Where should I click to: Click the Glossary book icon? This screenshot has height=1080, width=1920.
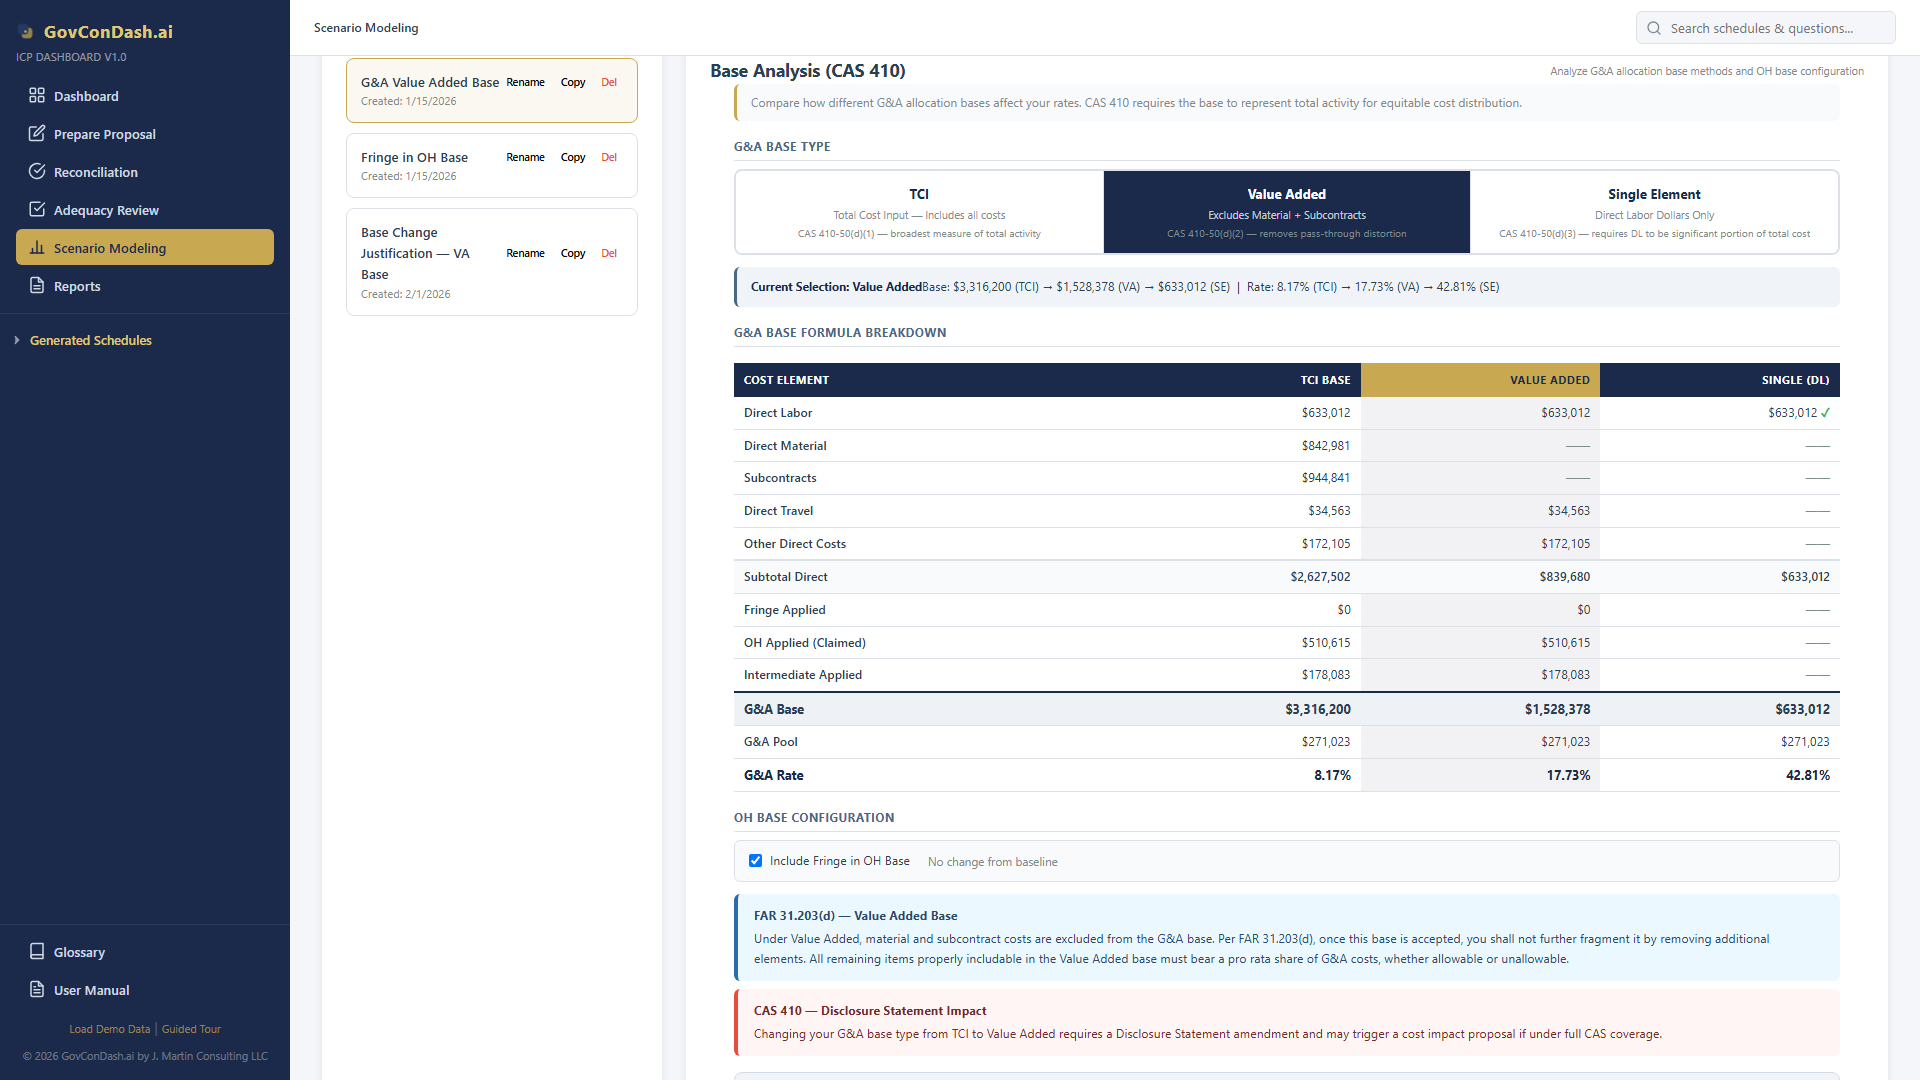[37, 952]
